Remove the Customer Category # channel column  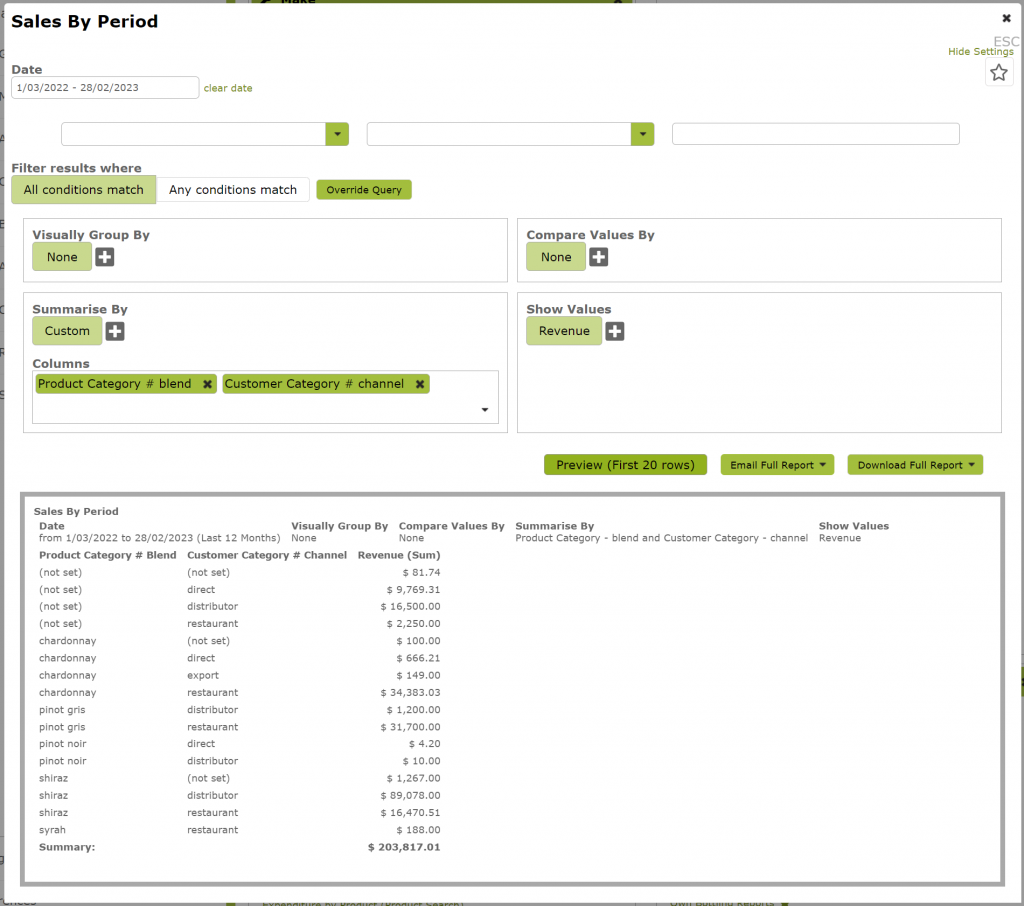pyautogui.click(x=420, y=384)
